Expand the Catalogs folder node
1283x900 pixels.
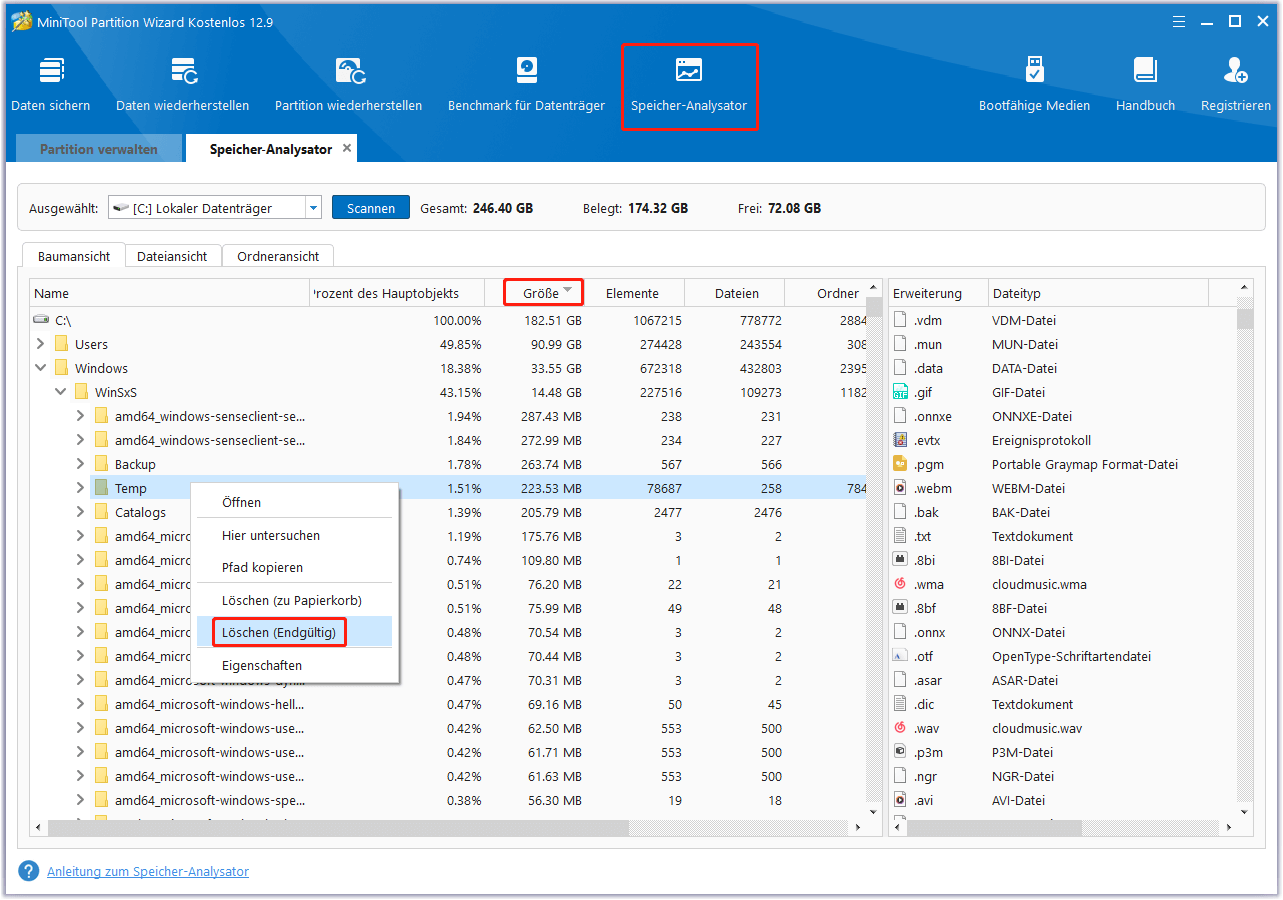[x=80, y=512]
